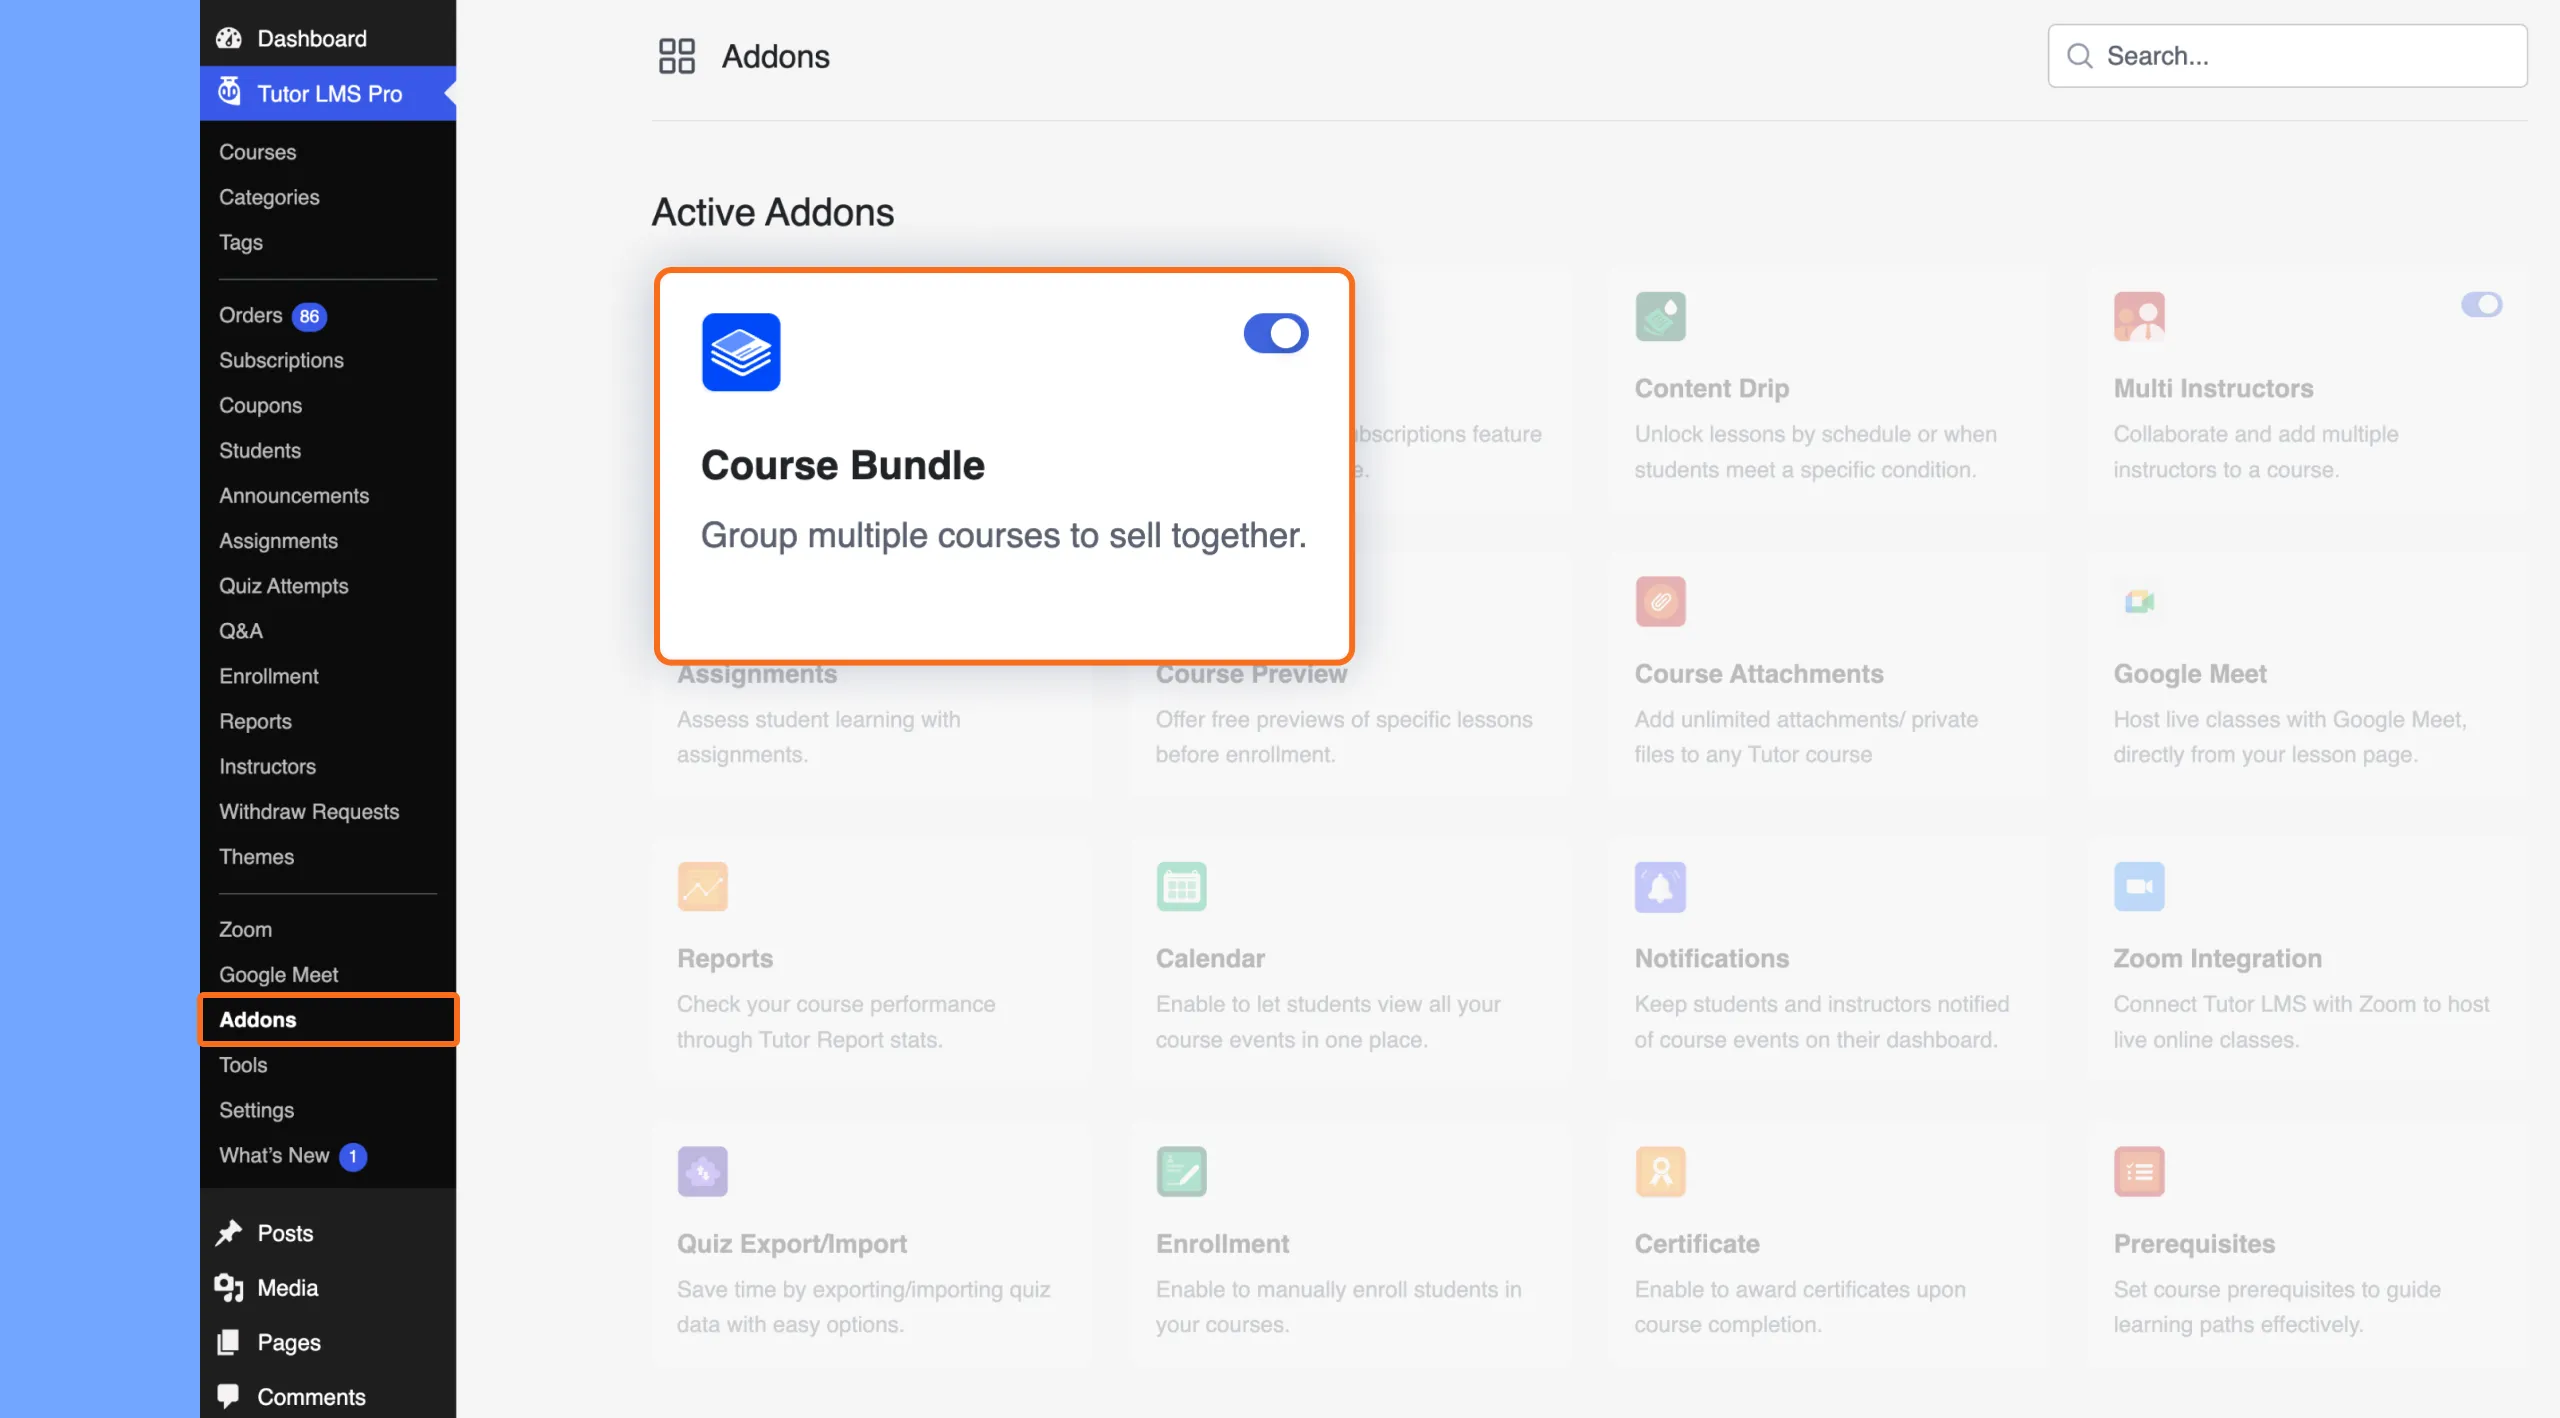The width and height of the screenshot is (2560, 1418).
Task: Click the Media icon in sidebar
Action: pos(229,1287)
